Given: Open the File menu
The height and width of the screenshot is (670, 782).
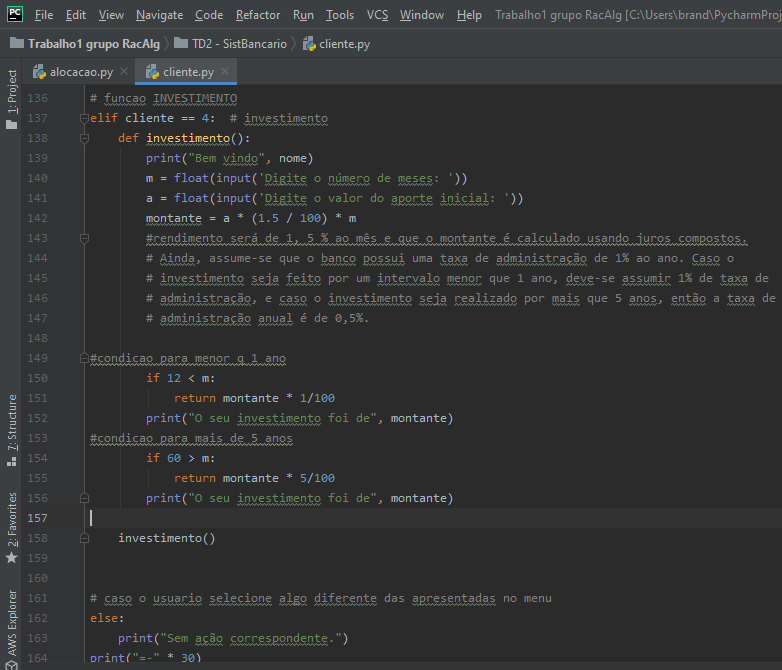Looking at the screenshot, I should (44, 15).
